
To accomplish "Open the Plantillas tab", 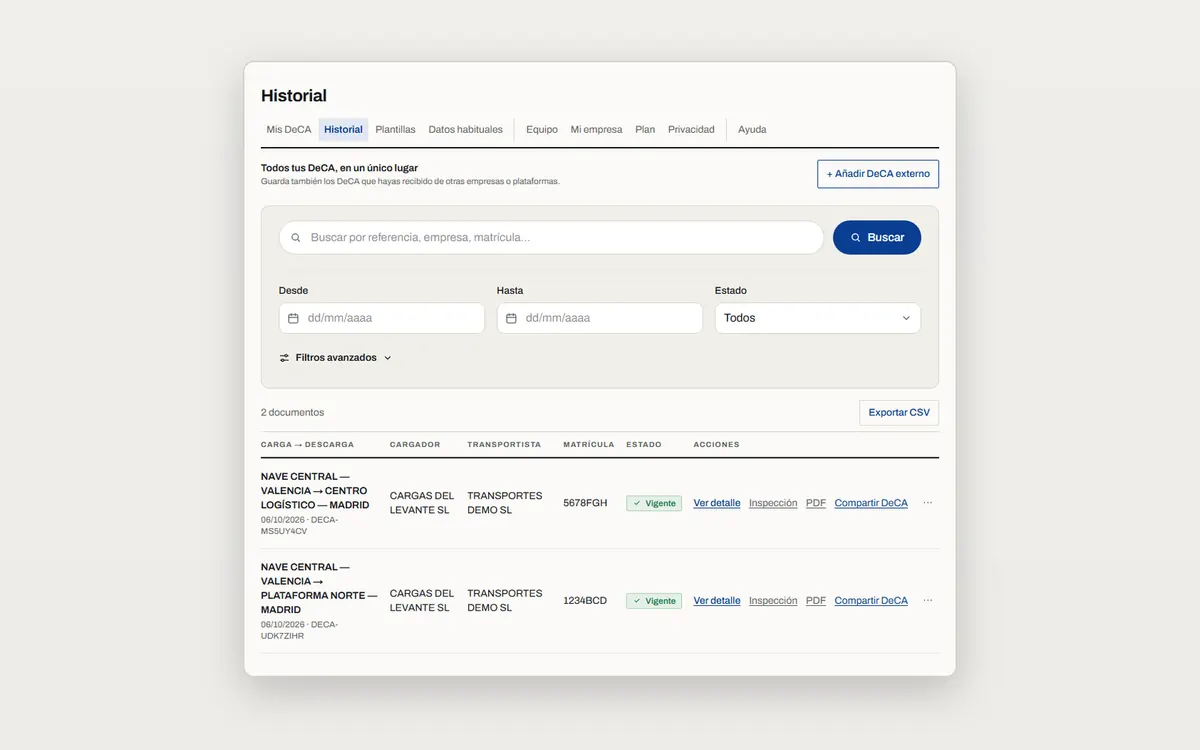I will coord(395,129).
